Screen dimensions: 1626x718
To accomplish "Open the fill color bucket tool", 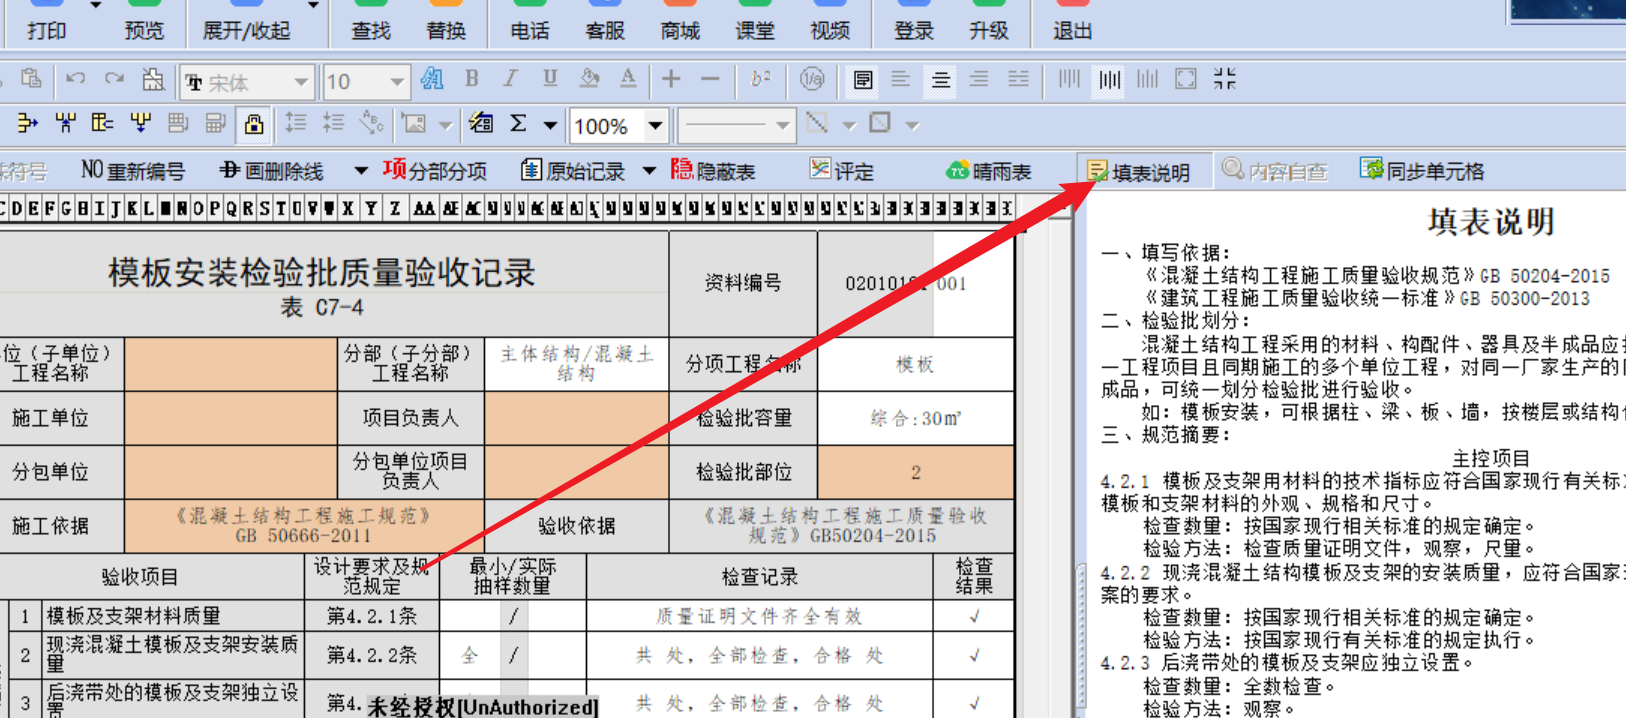I will click(589, 79).
